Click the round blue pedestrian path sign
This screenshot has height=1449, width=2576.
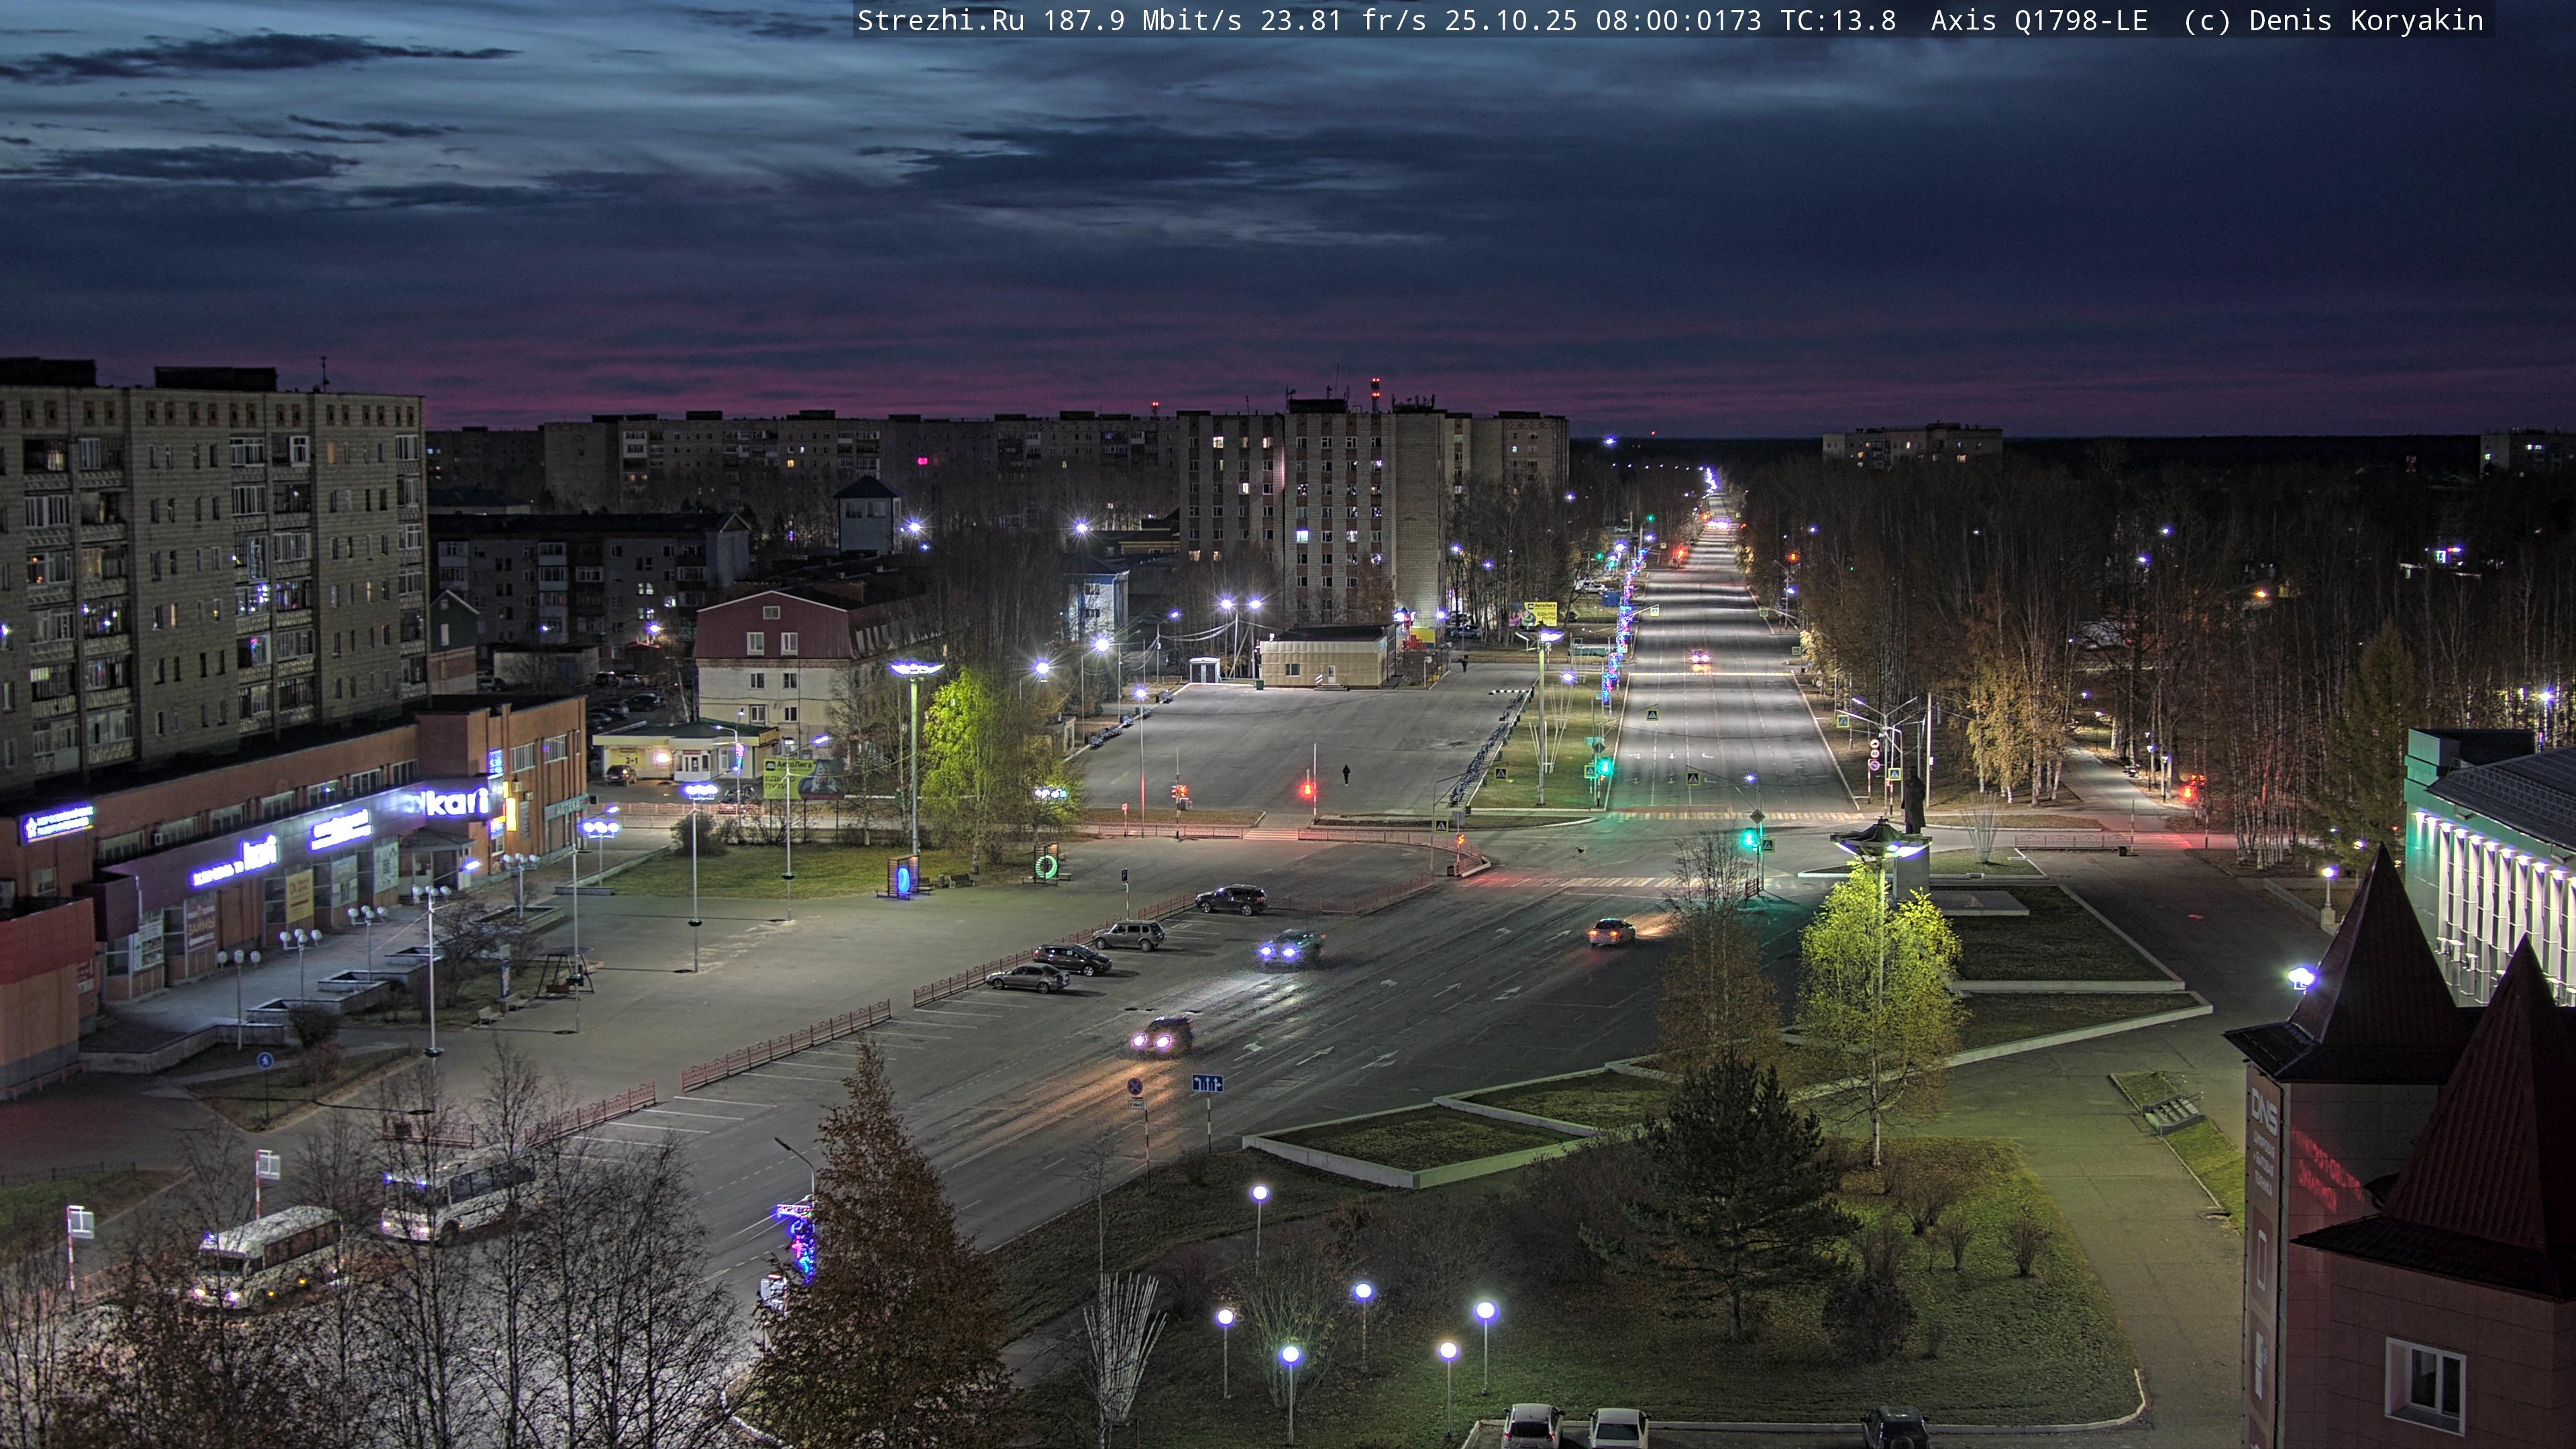(x=265, y=1061)
